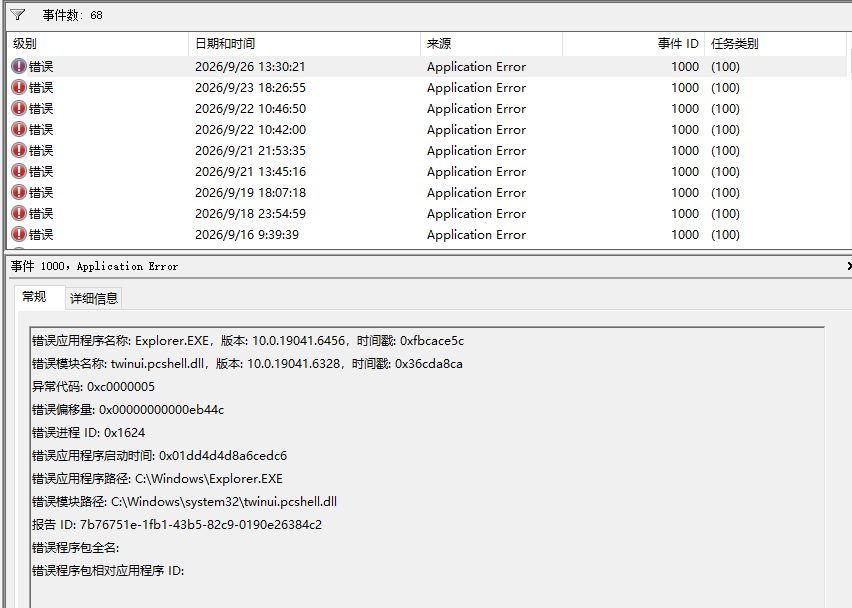Click the Explorer.EXE faulting application name line
Screen dimensions: 852x608
(248, 341)
